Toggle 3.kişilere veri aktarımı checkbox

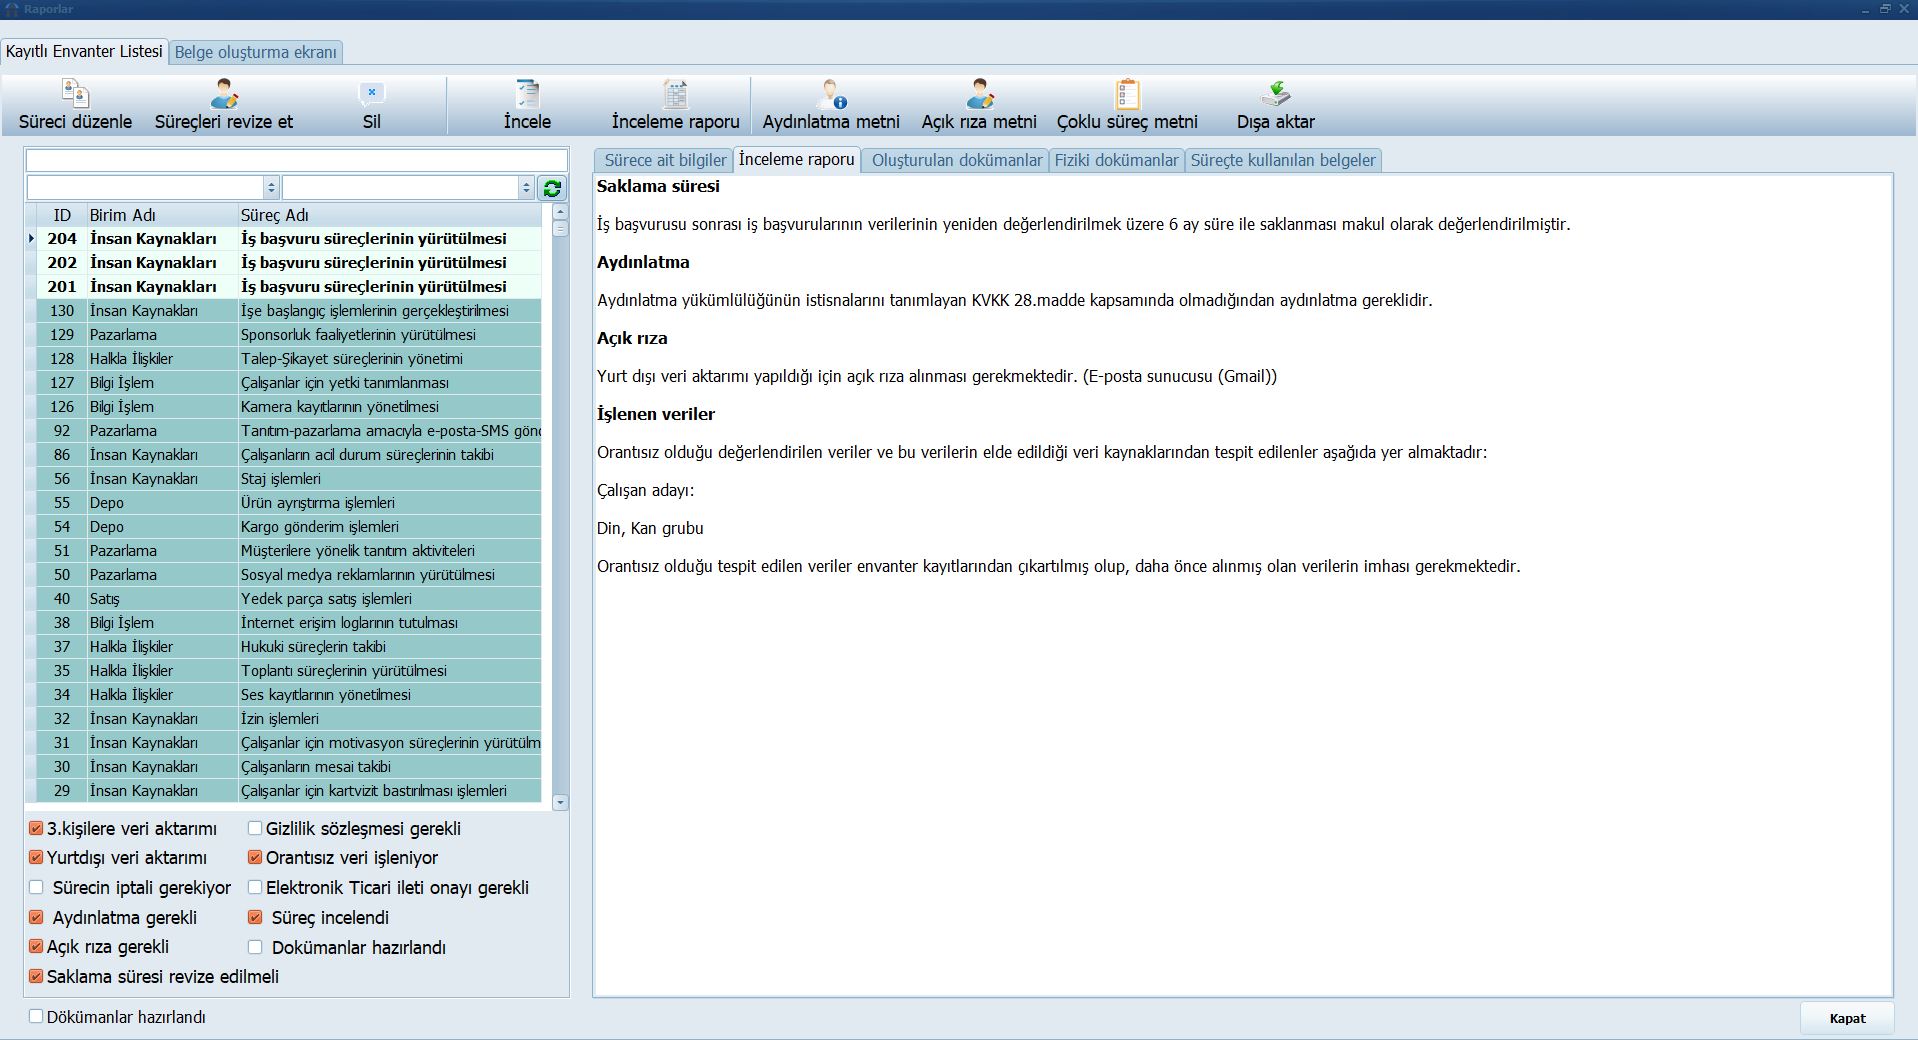click(36, 829)
